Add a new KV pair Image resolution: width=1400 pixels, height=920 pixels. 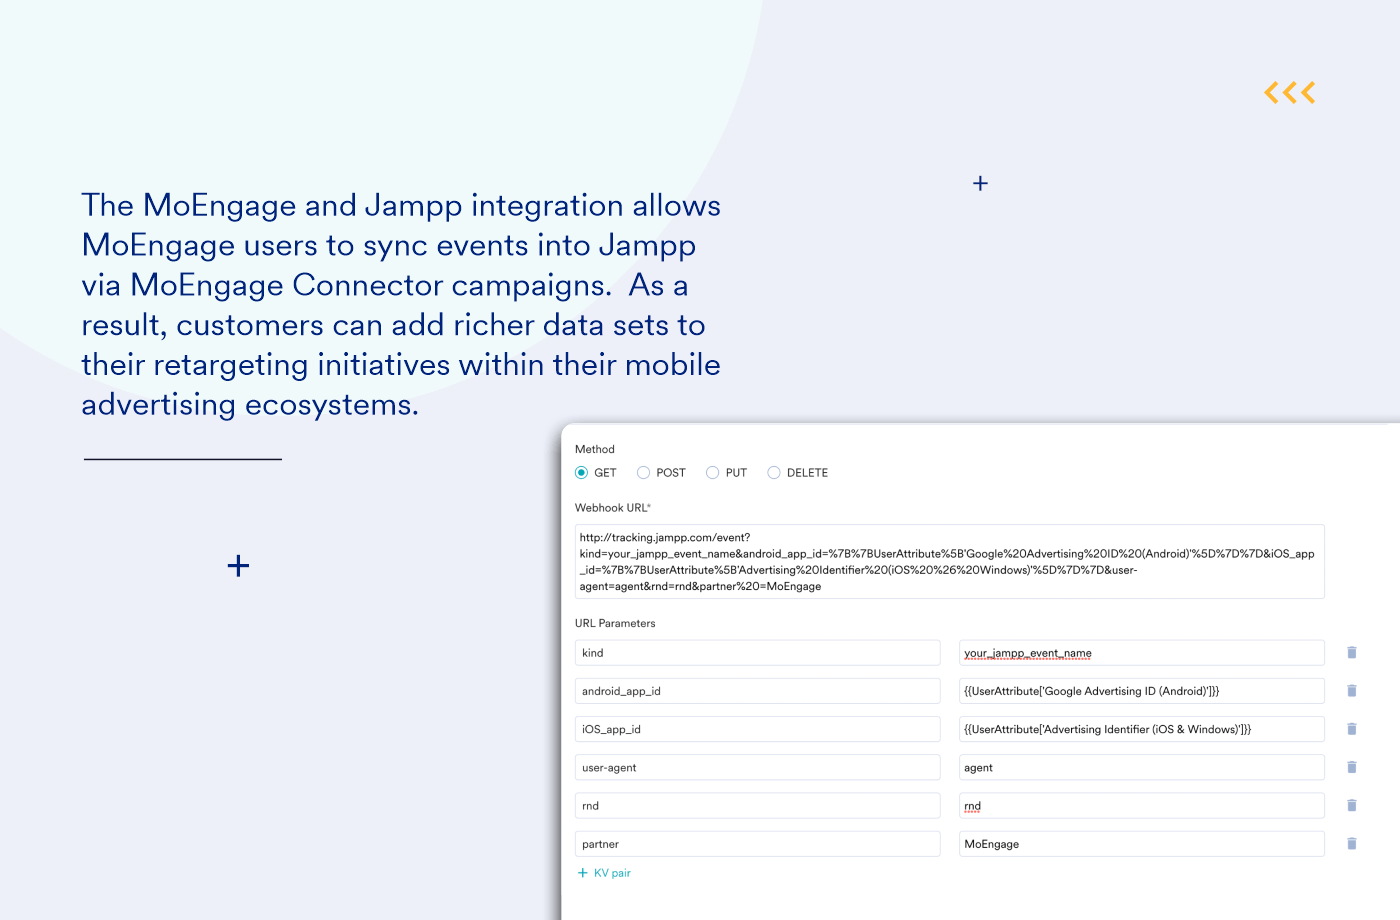(x=604, y=873)
